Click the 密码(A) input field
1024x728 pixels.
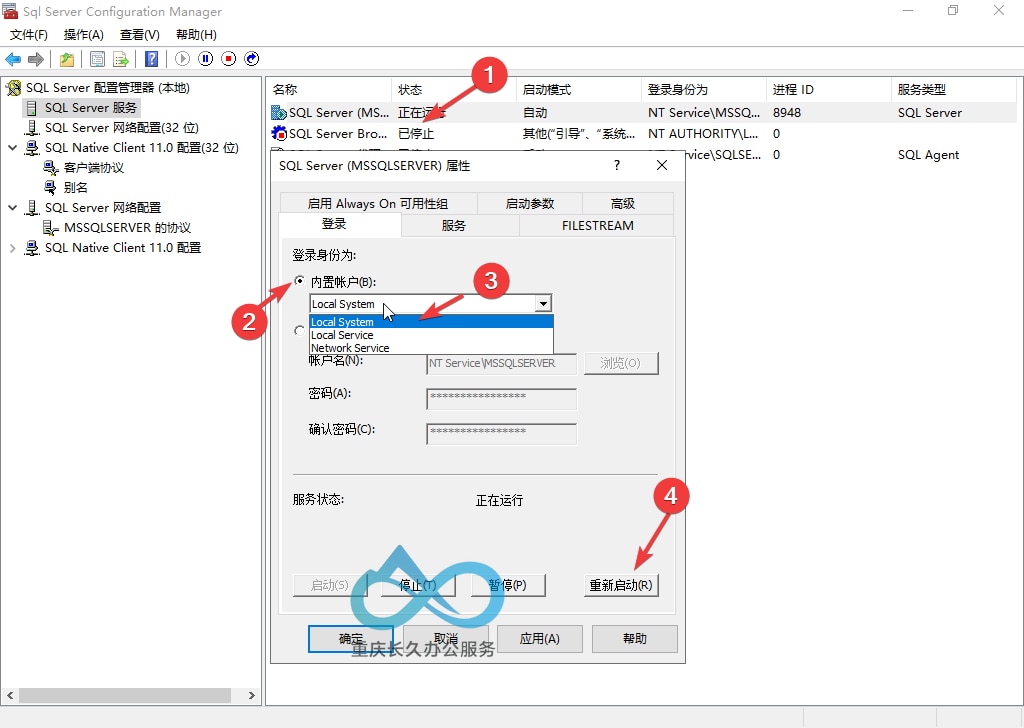(x=502, y=398)
